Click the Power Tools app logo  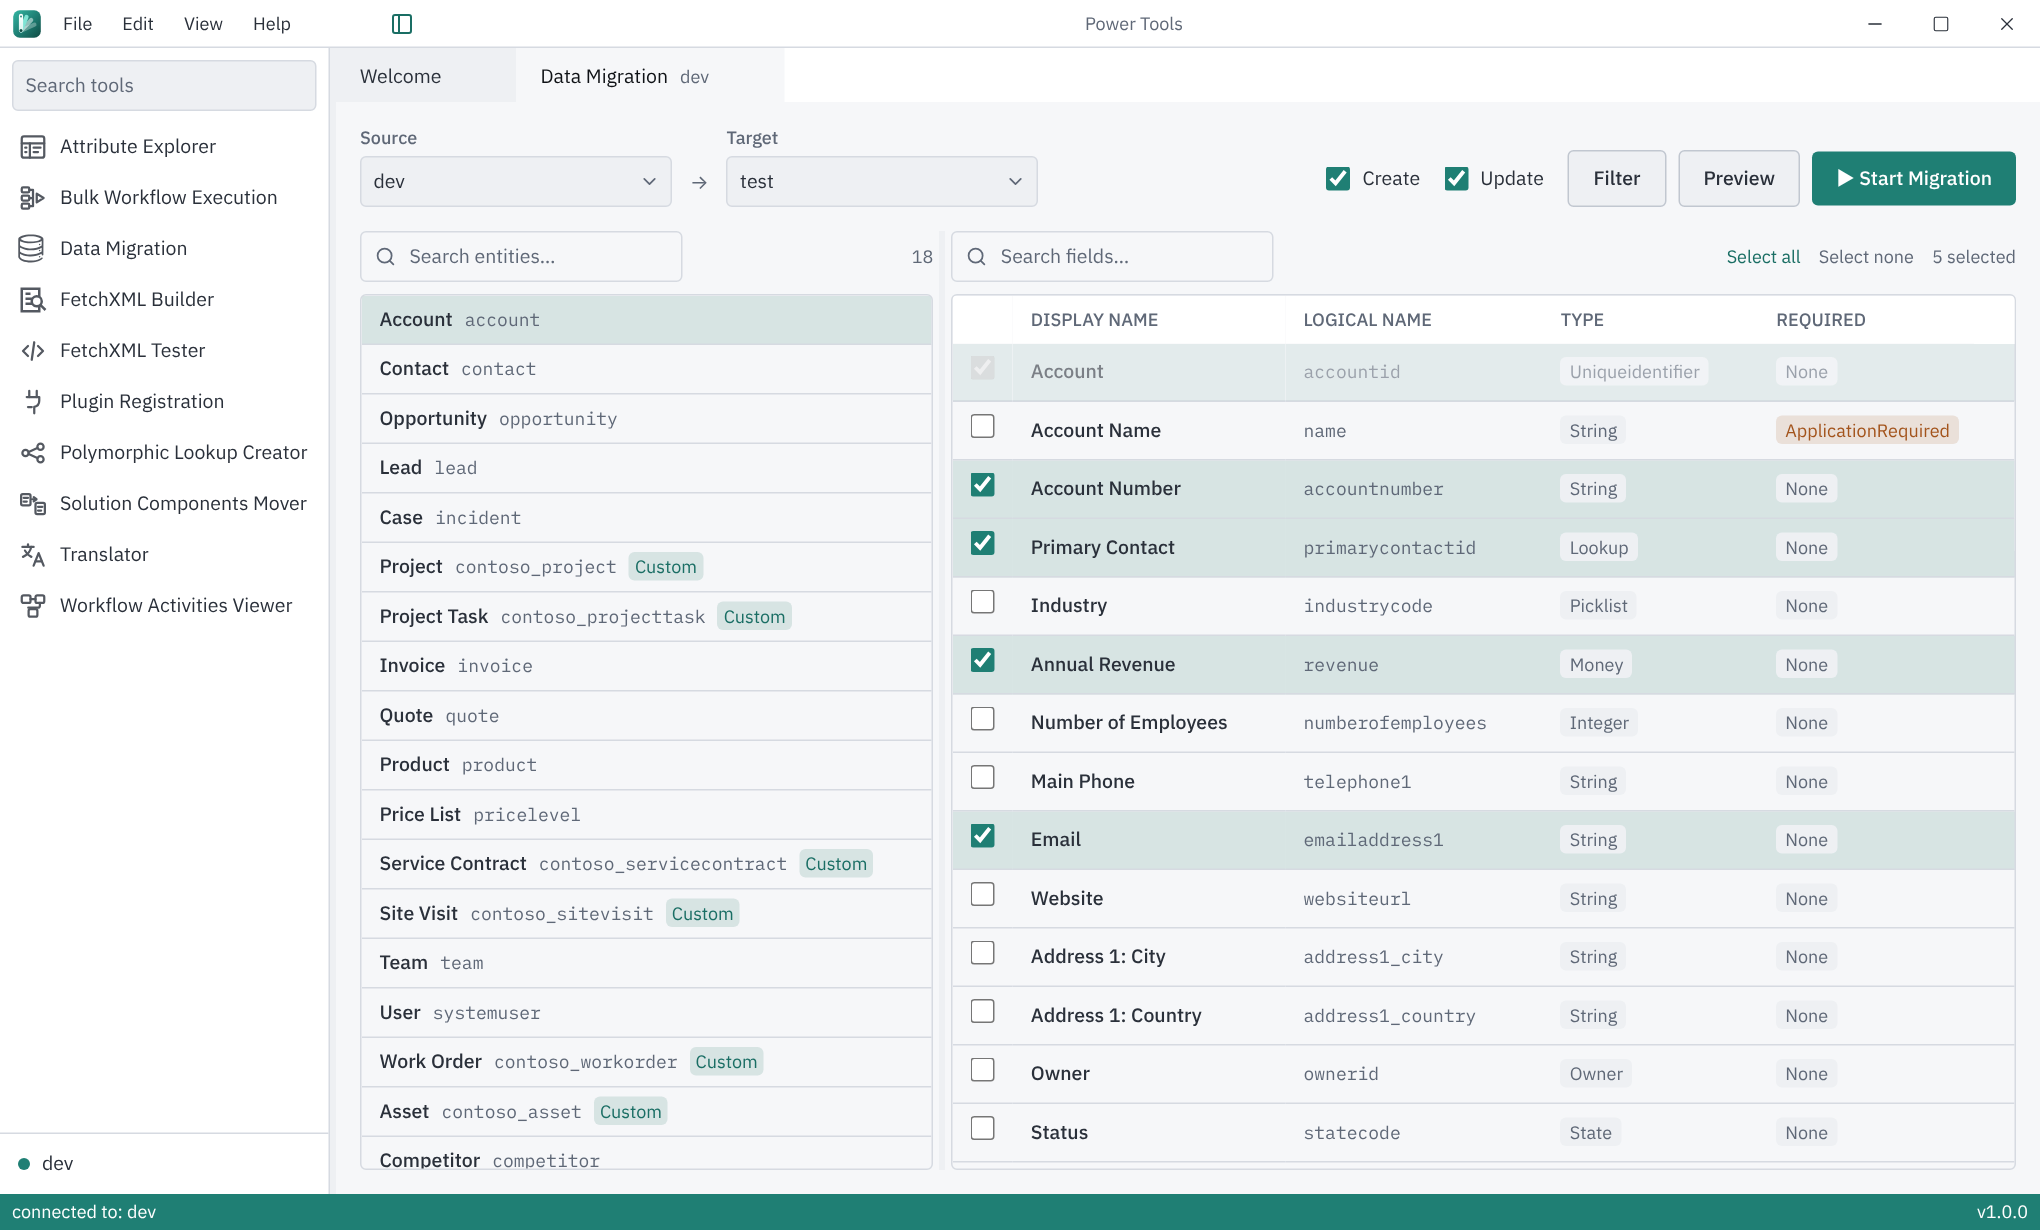tap(27, 24)
